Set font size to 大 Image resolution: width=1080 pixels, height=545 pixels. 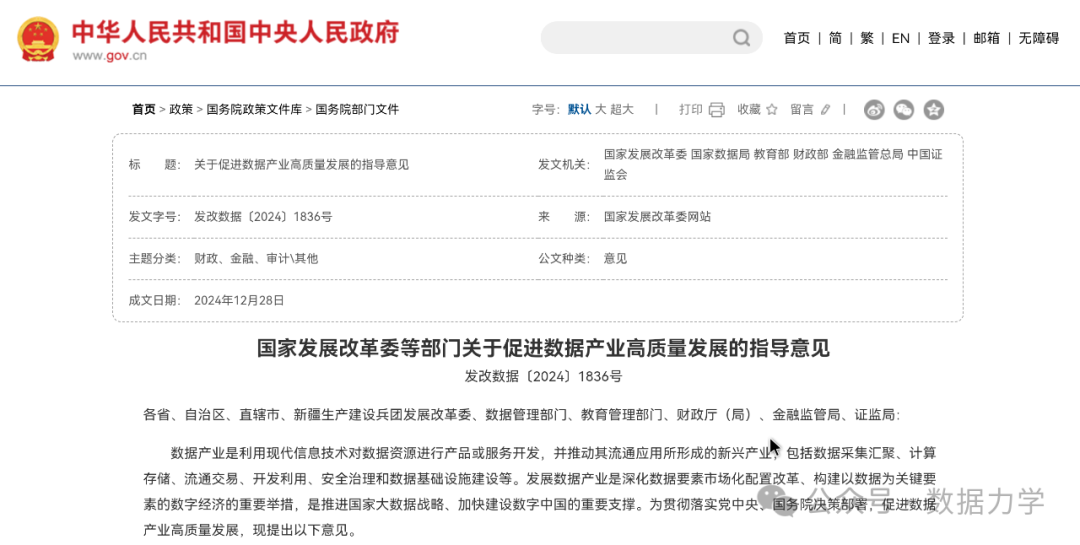(601, 109)
